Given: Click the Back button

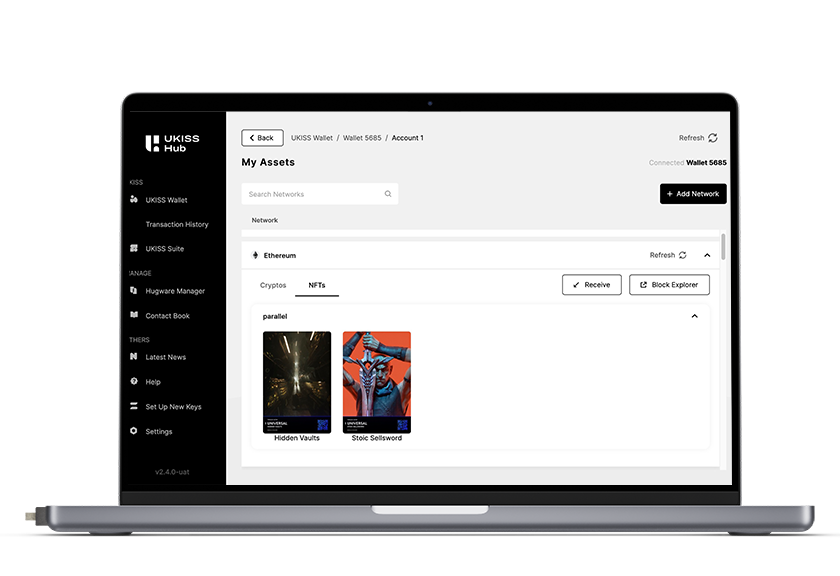Looking at the screenshot, I should (x=262, y=138).
